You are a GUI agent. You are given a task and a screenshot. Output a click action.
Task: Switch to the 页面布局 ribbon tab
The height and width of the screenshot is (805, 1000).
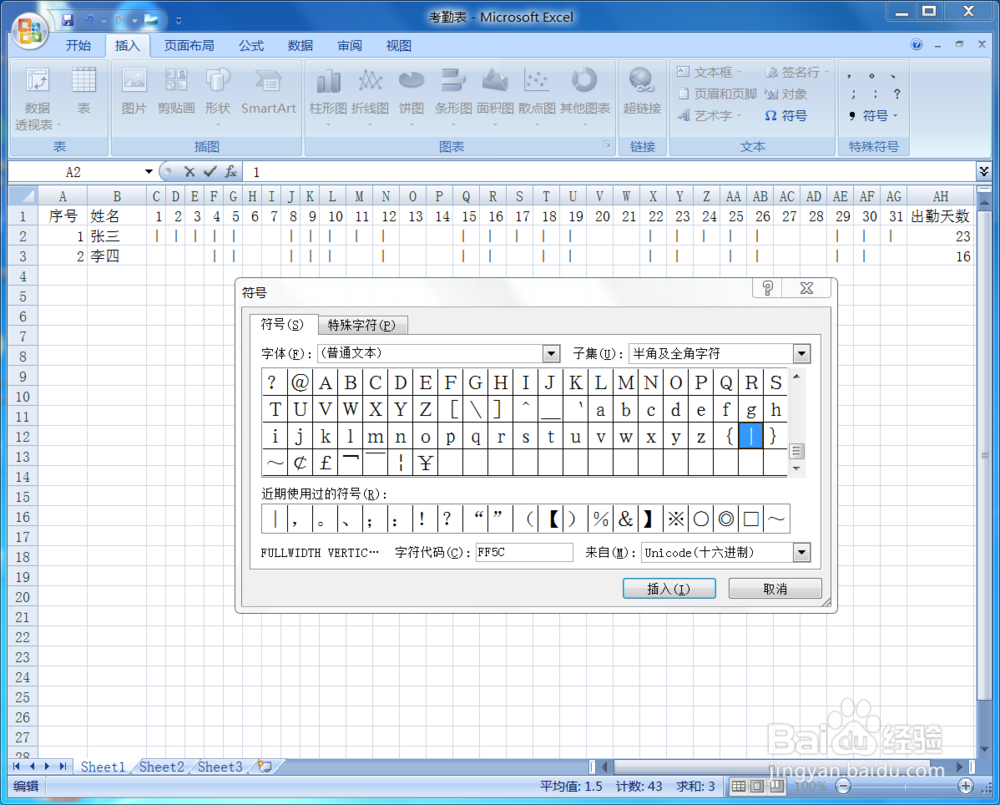click(189, 45)
